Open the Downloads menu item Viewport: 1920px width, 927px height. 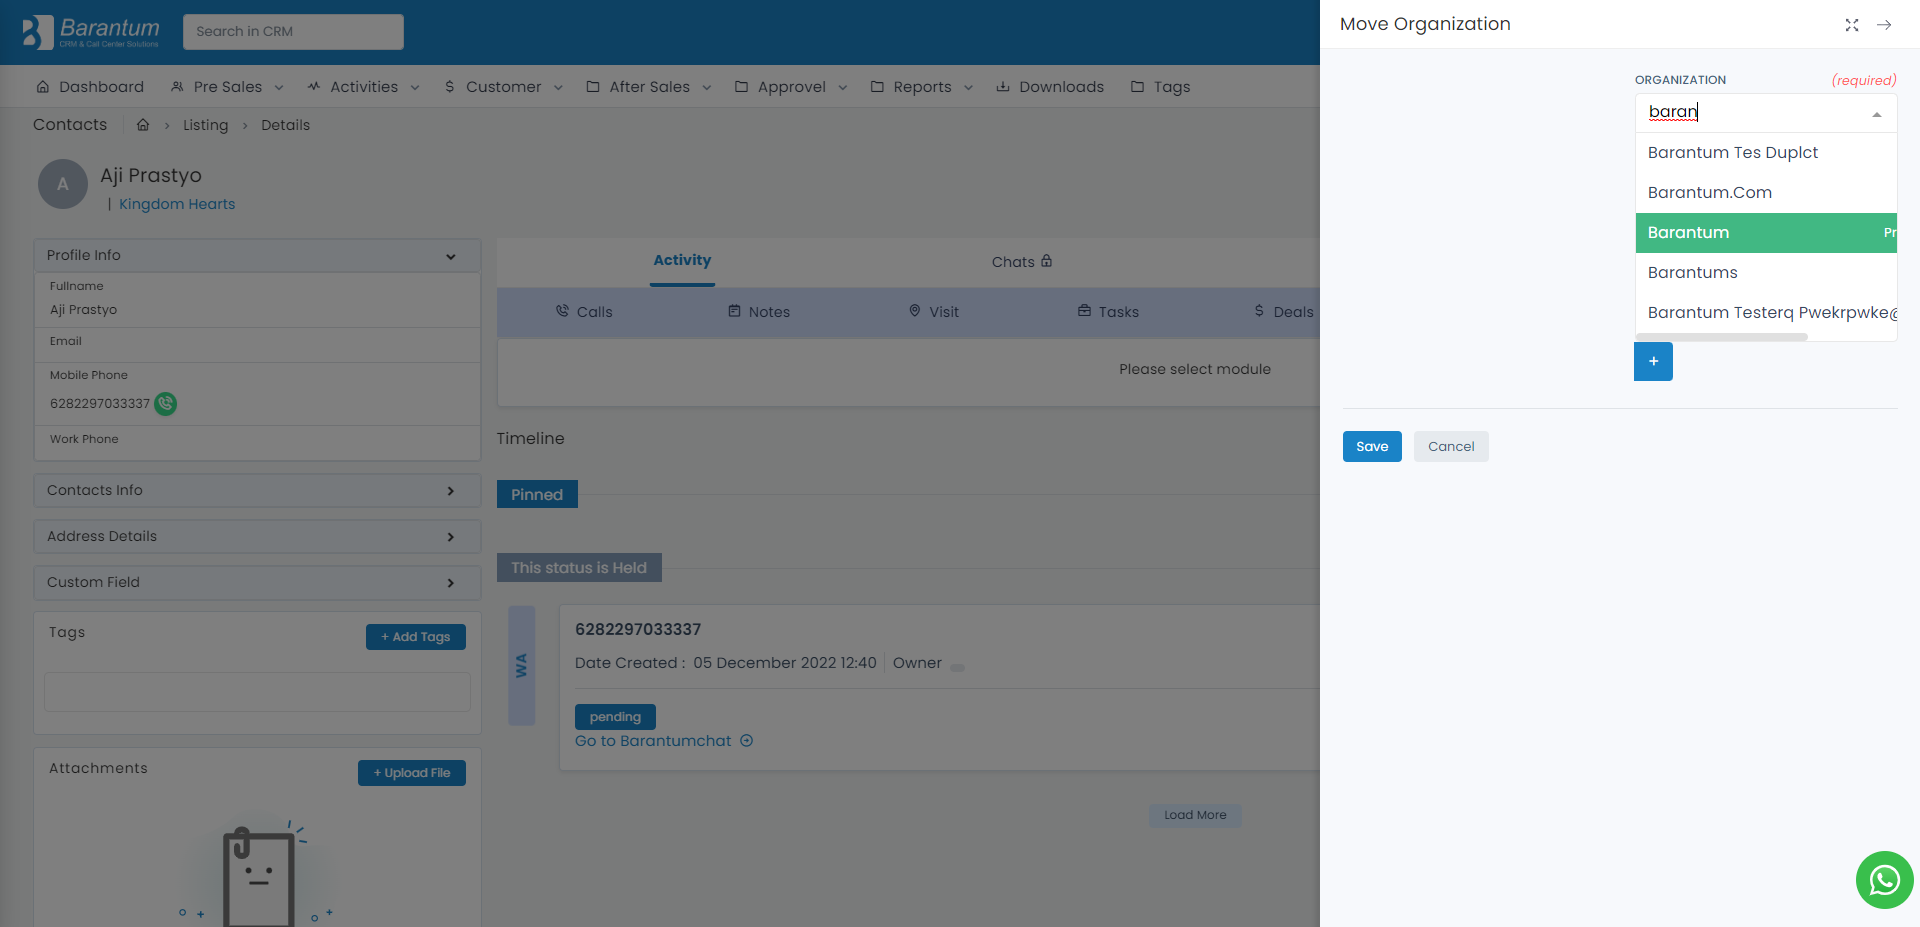point(1050,87)
